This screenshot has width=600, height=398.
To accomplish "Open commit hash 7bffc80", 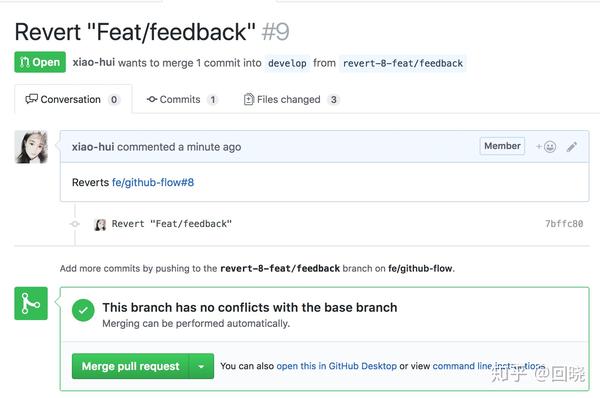I will click(564, 224).
